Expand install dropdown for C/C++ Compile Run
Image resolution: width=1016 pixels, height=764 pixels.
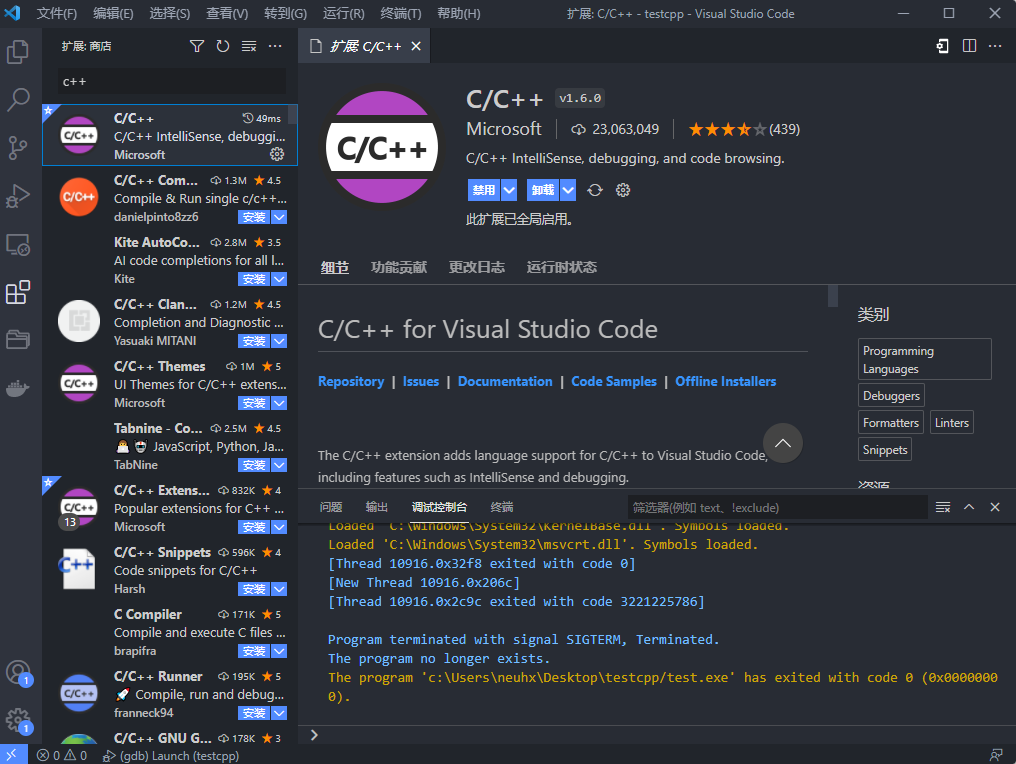[x=279, y=217]
